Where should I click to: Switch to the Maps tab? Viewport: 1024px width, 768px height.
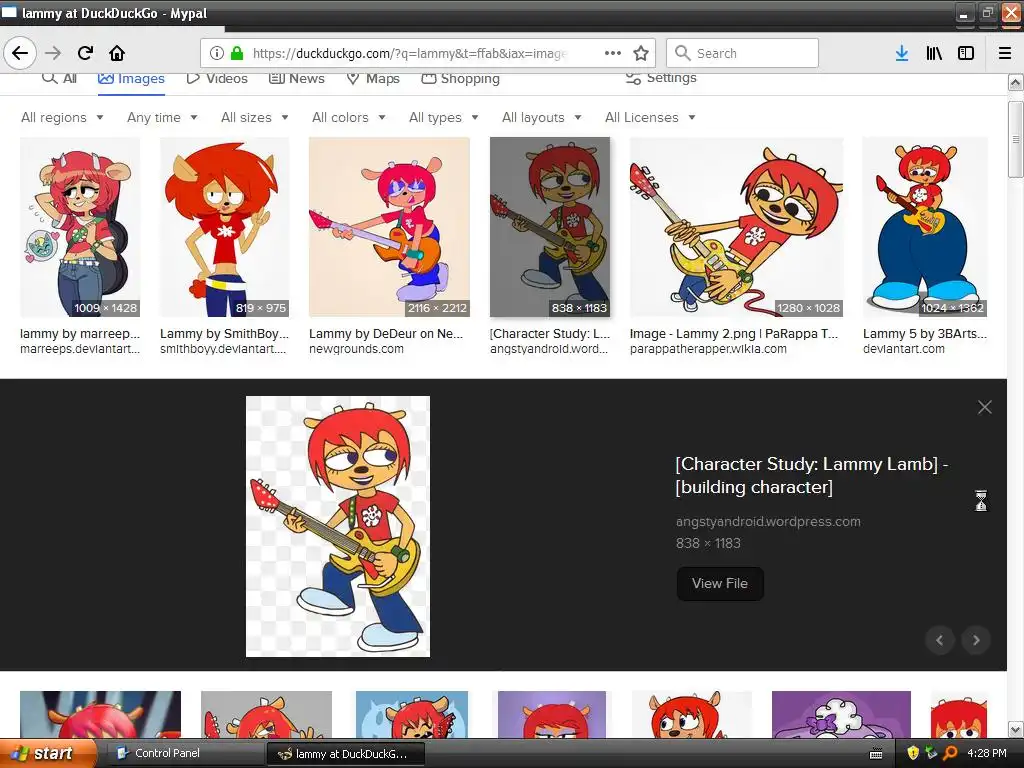(373, 78)
